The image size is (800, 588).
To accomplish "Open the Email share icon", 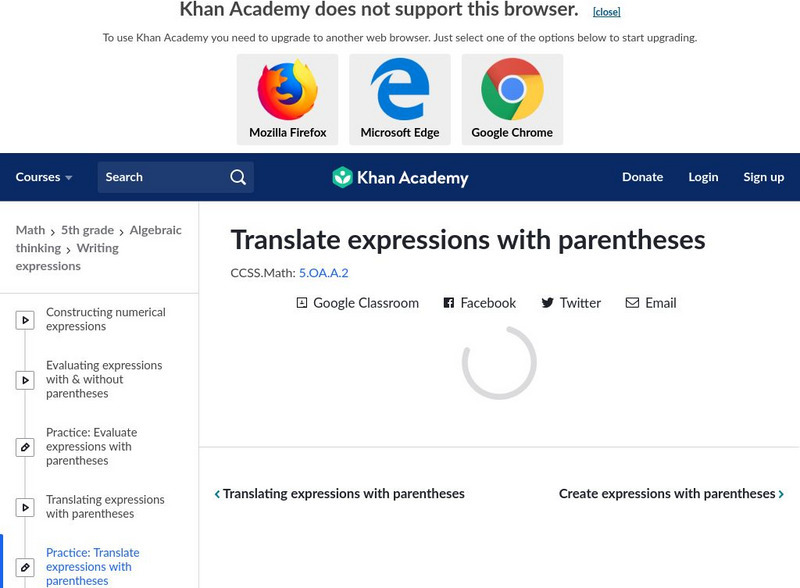I will tap(630, 303).
